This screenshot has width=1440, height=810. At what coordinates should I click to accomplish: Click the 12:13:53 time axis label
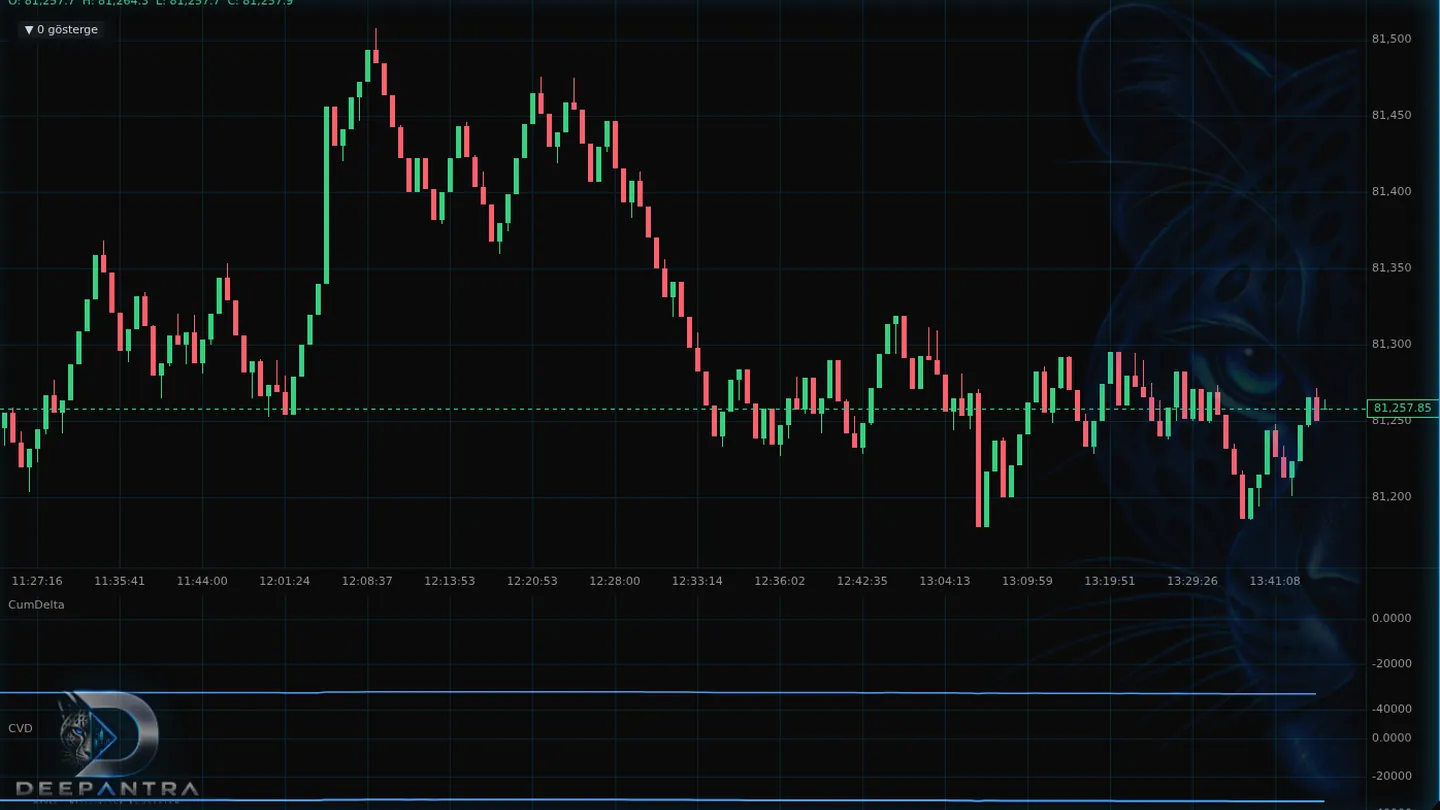click(450, 581)
